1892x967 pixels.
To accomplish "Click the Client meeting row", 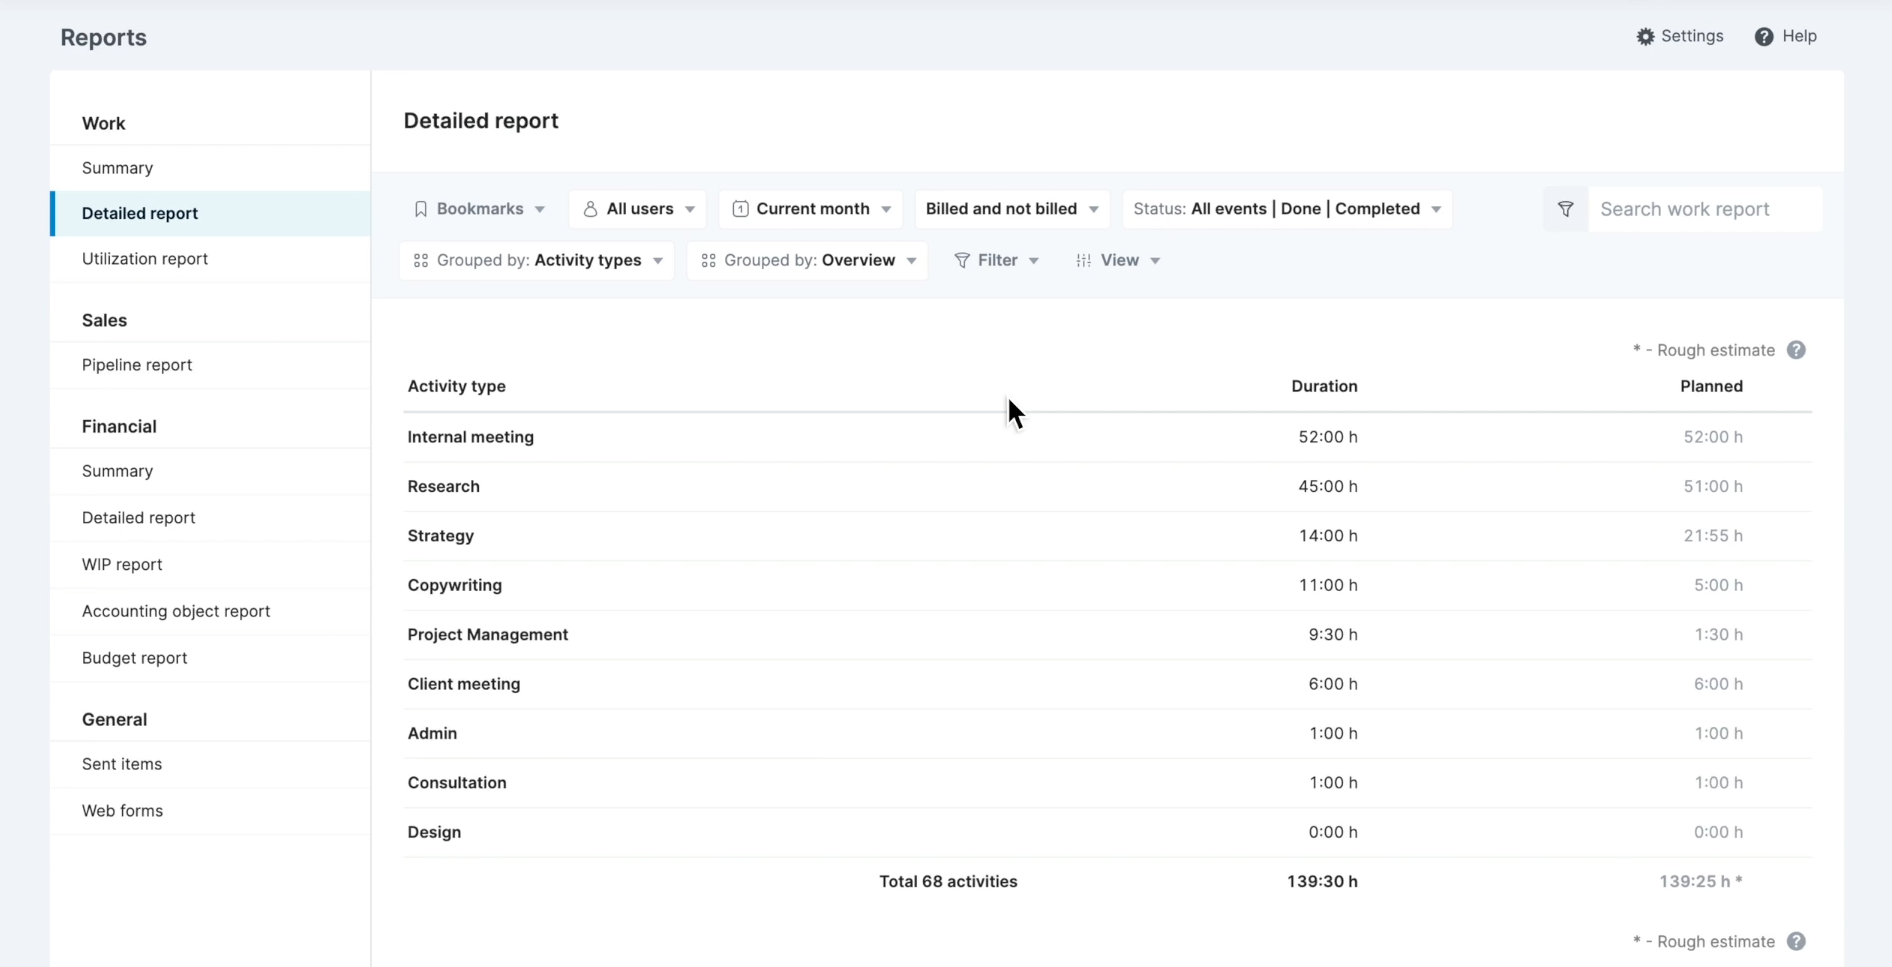I will 1107,684.
